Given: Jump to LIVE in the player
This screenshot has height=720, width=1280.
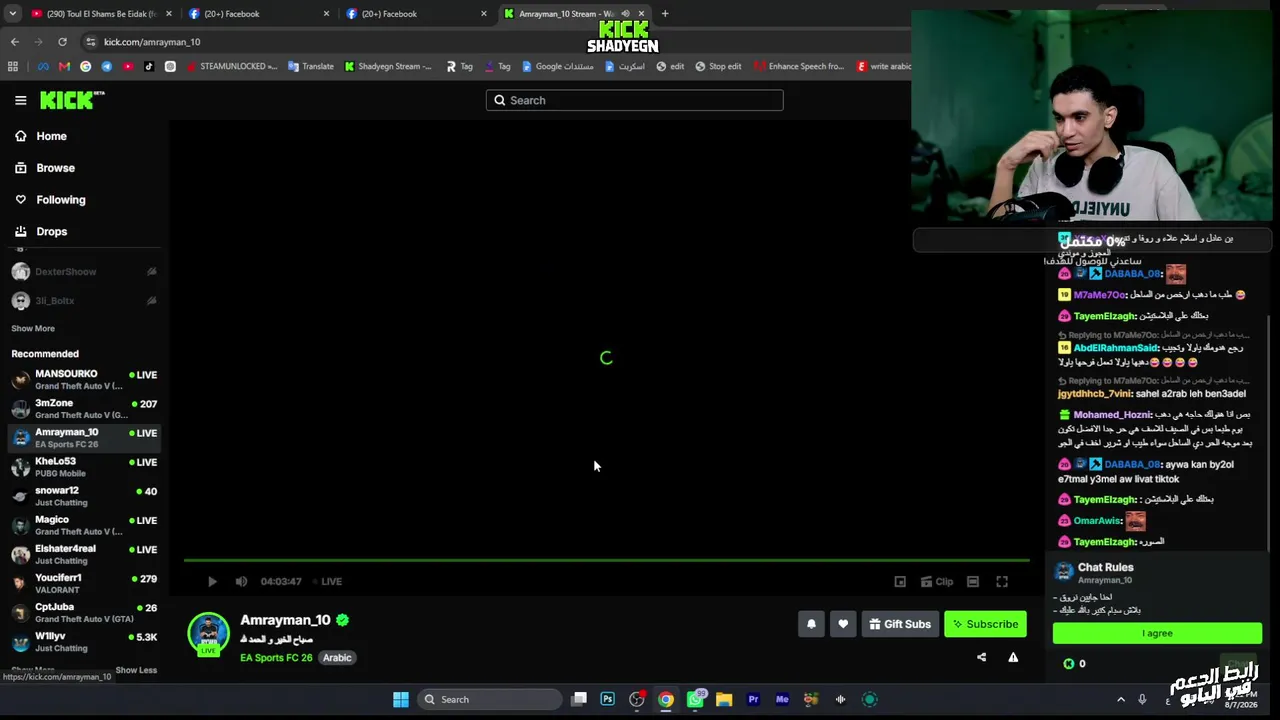Looking at the screenshot, I should [x=327, y=581].
